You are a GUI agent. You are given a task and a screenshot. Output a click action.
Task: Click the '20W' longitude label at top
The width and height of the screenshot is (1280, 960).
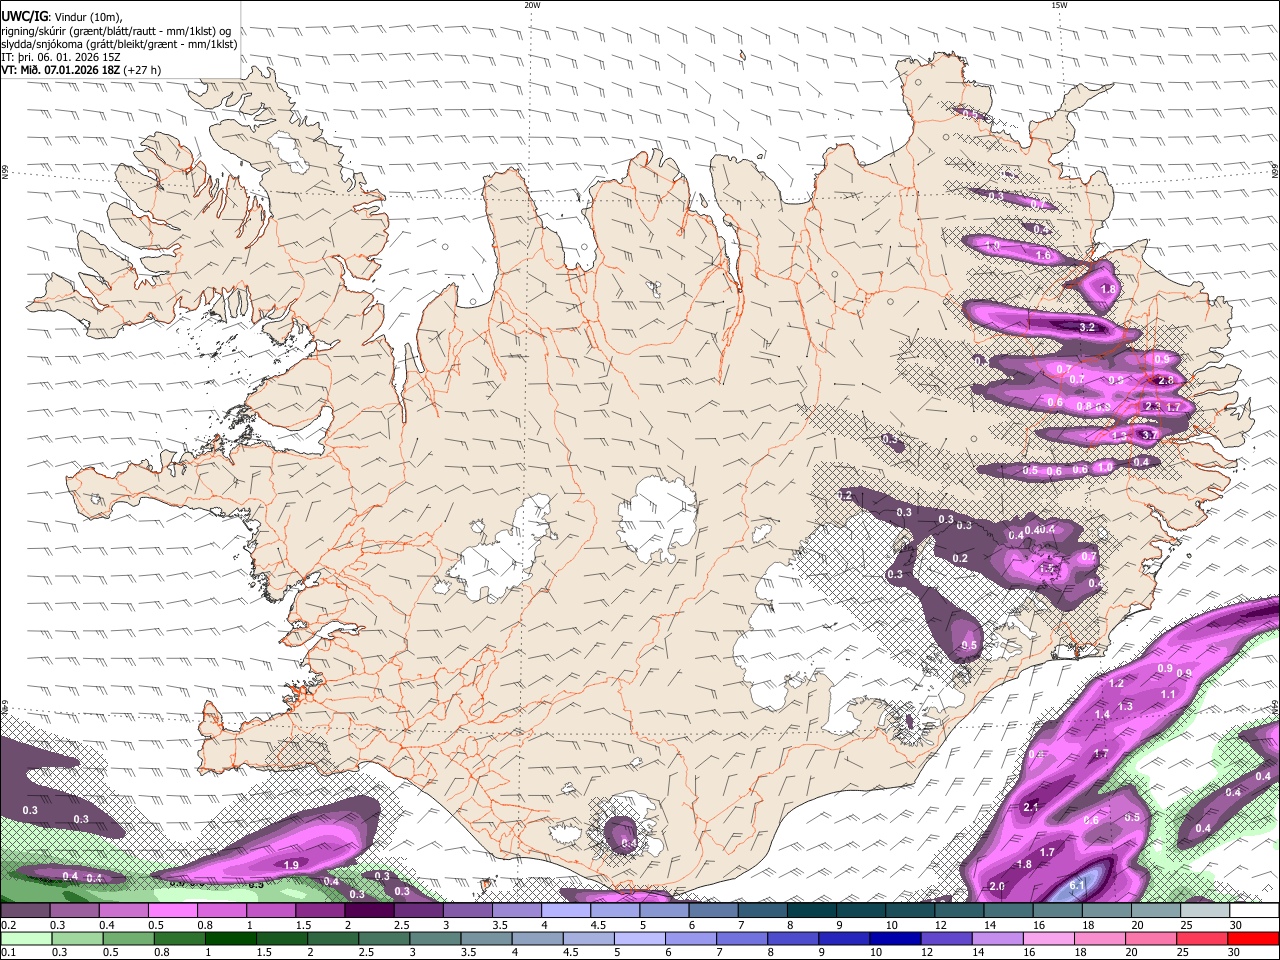(x=532, y=5)
